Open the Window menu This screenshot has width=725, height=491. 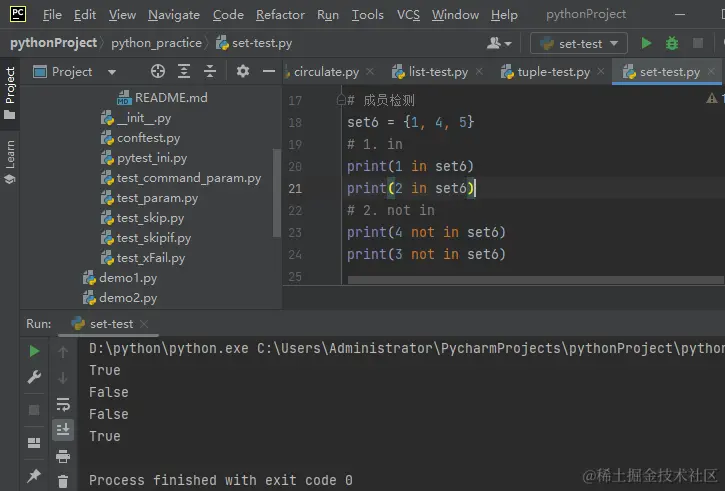[x=455, y=15]
